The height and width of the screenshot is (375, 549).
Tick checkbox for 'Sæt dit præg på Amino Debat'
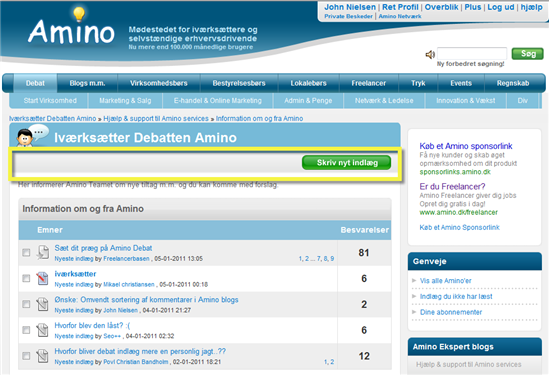[x=26, y=252]
